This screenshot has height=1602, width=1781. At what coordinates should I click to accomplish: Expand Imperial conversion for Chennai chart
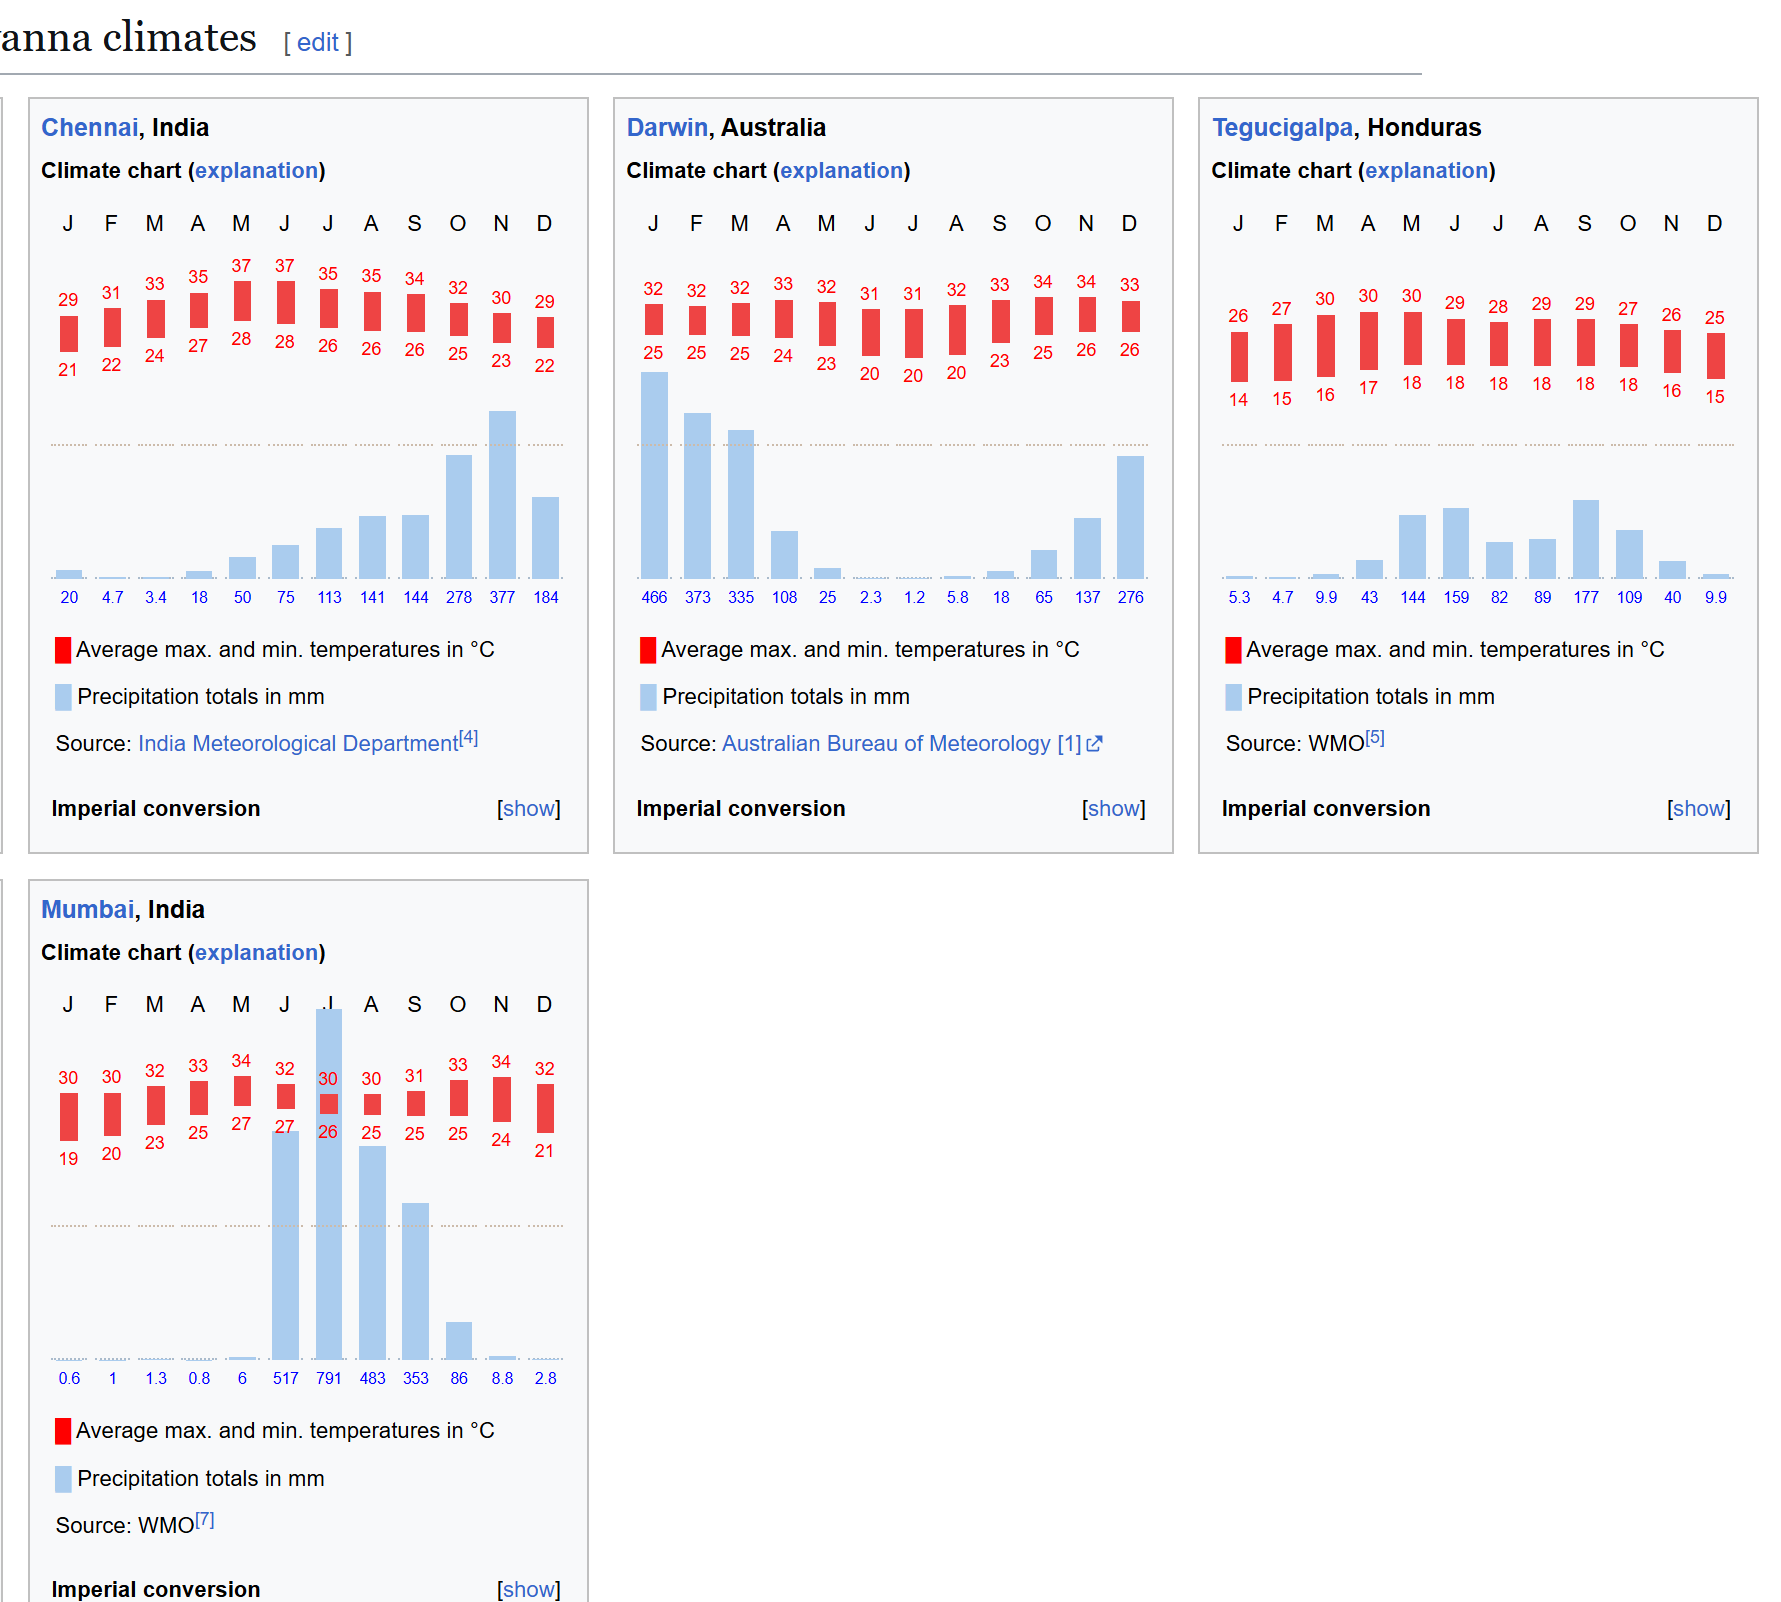[528, 809]
